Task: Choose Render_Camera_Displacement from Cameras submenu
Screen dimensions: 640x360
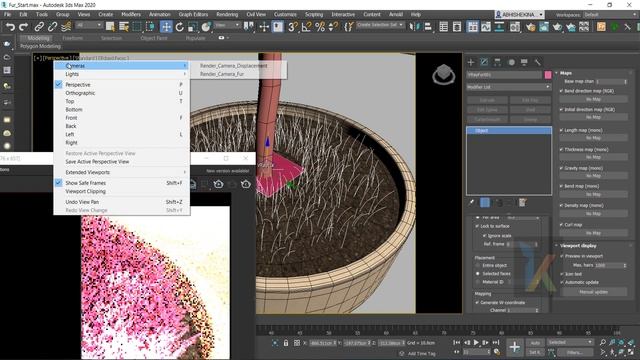Action: 233,66
